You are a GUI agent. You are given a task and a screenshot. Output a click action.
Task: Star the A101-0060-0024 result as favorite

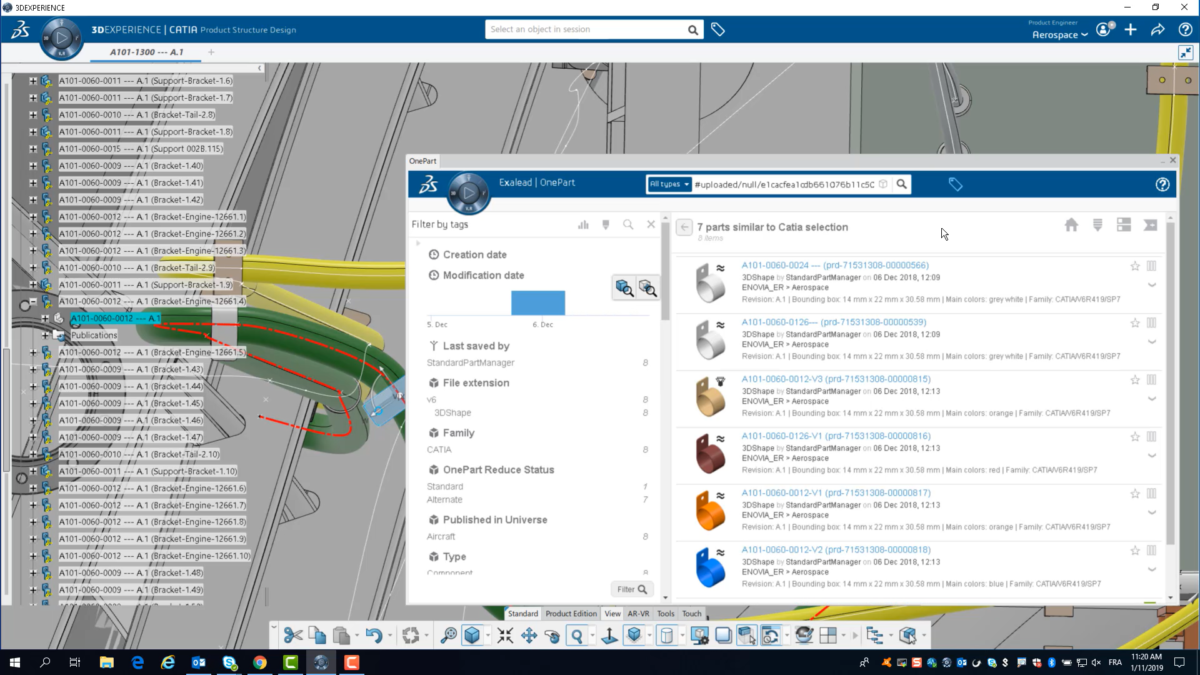(1135, 266)
